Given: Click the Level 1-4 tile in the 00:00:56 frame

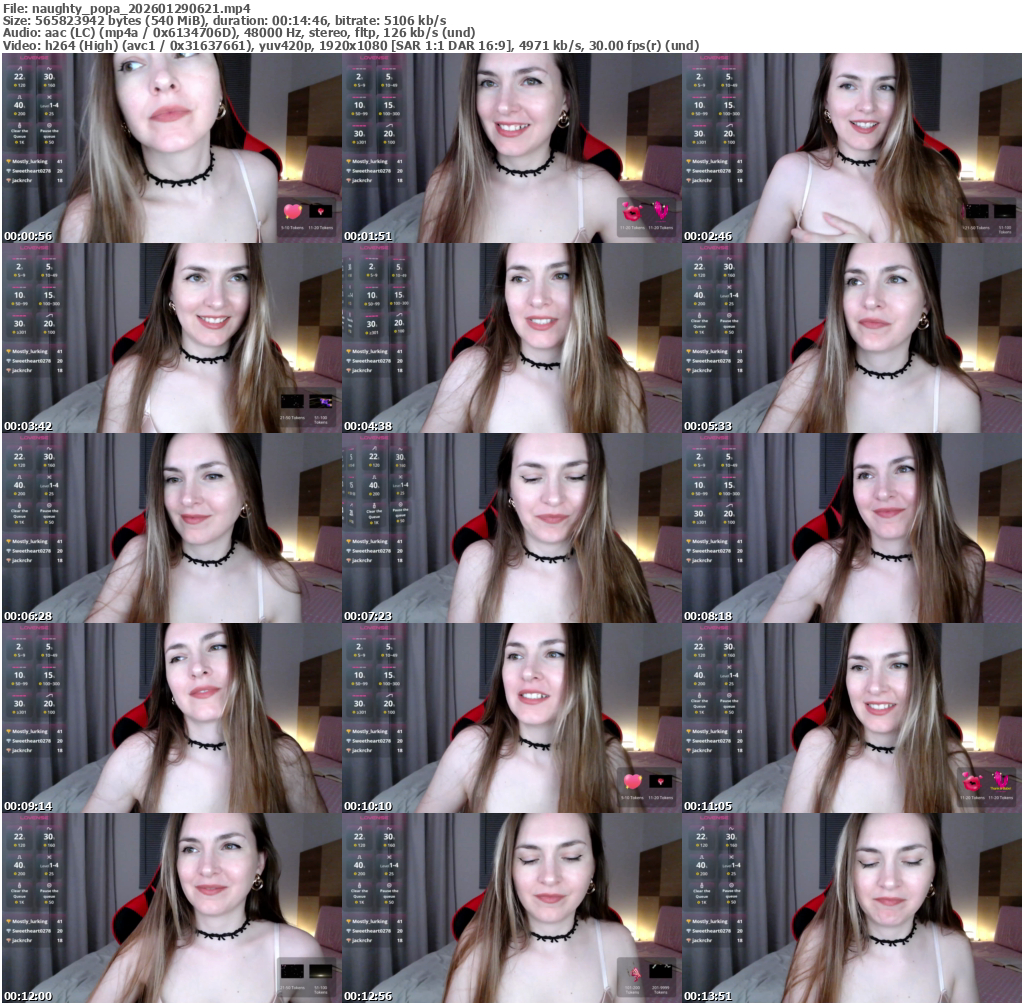Looking at the screenshot, I should [x=48, y=104].
